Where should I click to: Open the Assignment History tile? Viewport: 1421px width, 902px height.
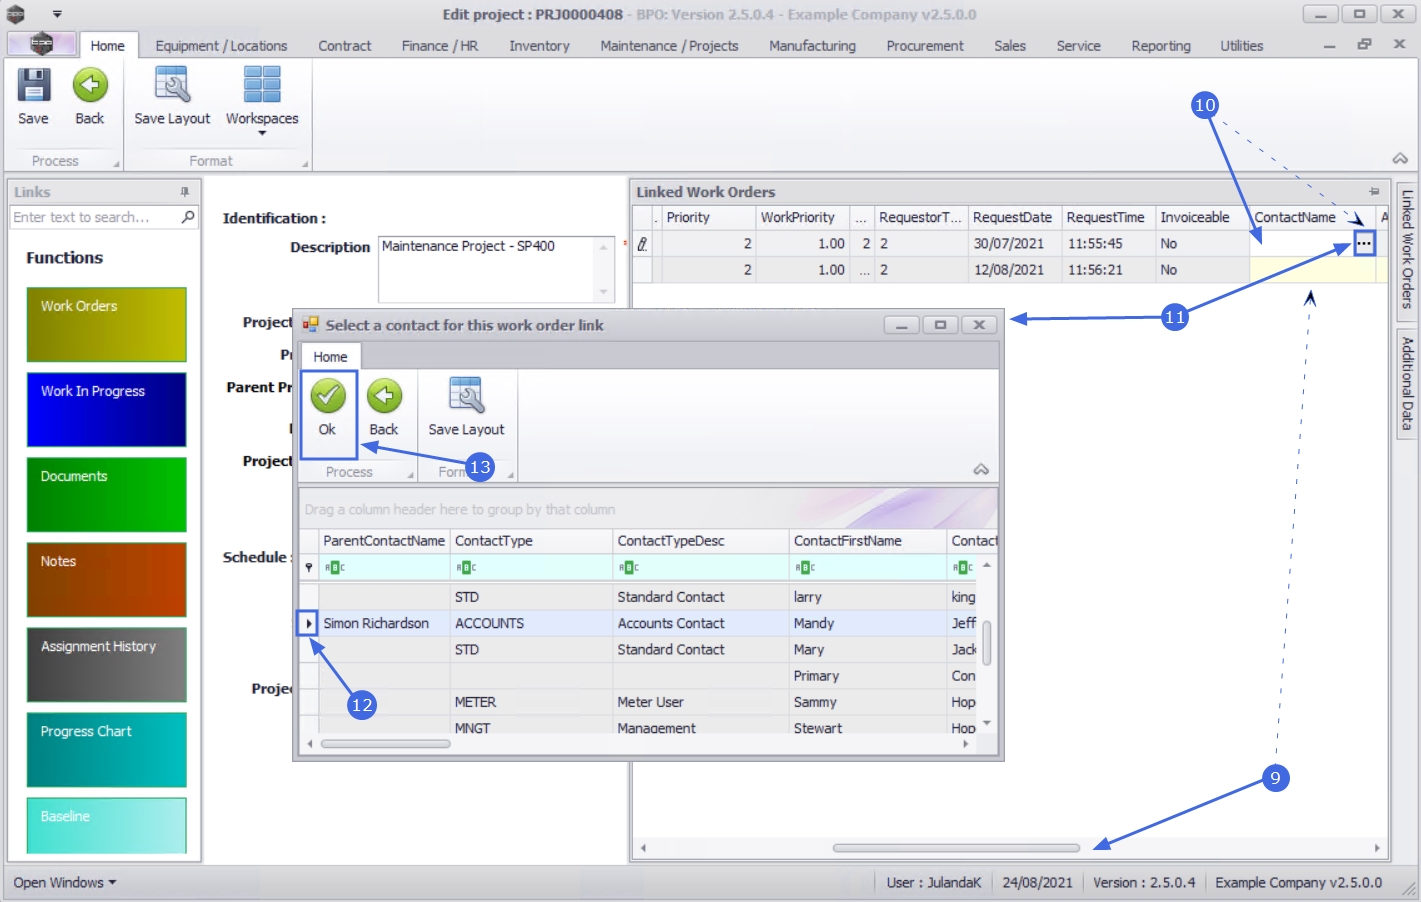point(106,664)
